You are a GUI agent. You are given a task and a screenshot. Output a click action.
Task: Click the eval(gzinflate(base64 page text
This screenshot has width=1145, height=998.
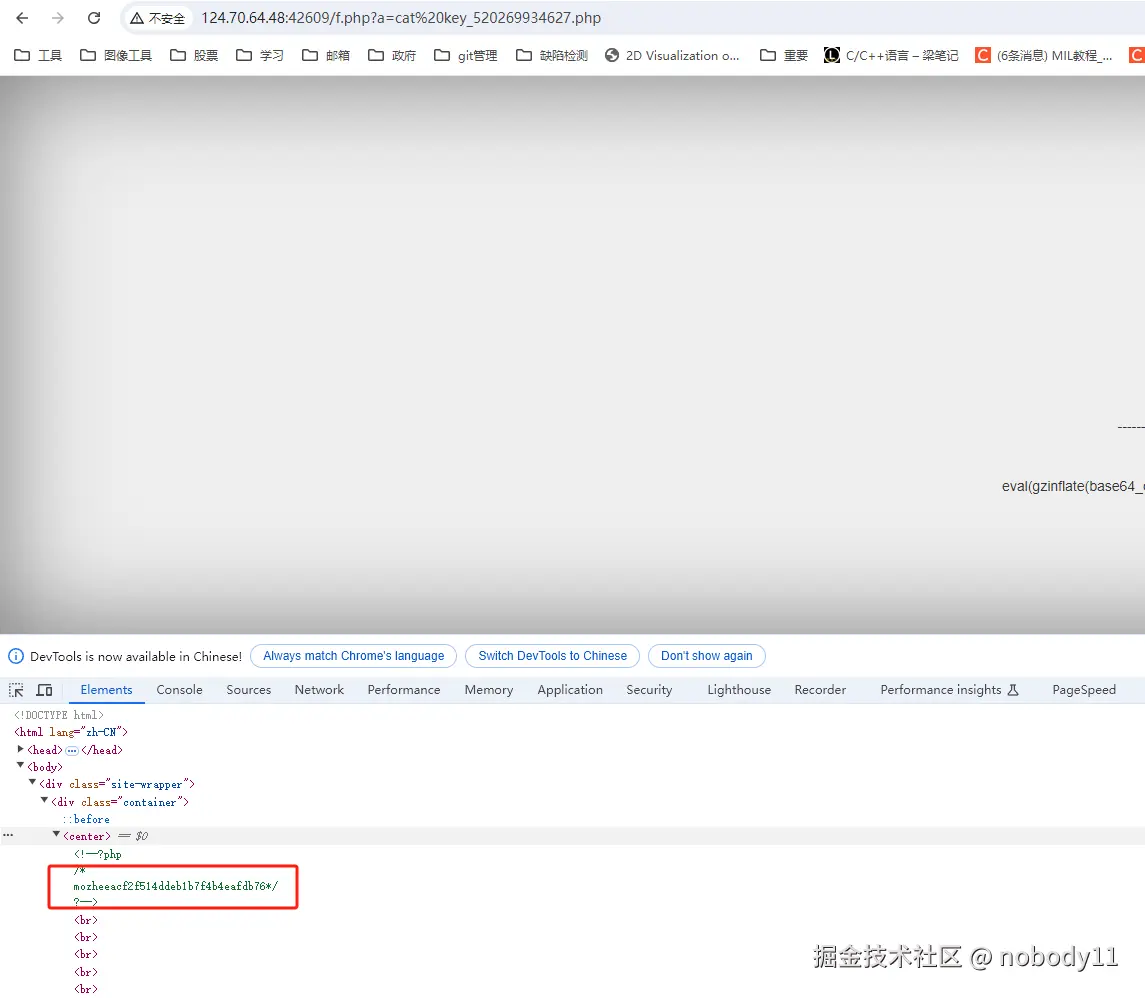[1073, 486]
